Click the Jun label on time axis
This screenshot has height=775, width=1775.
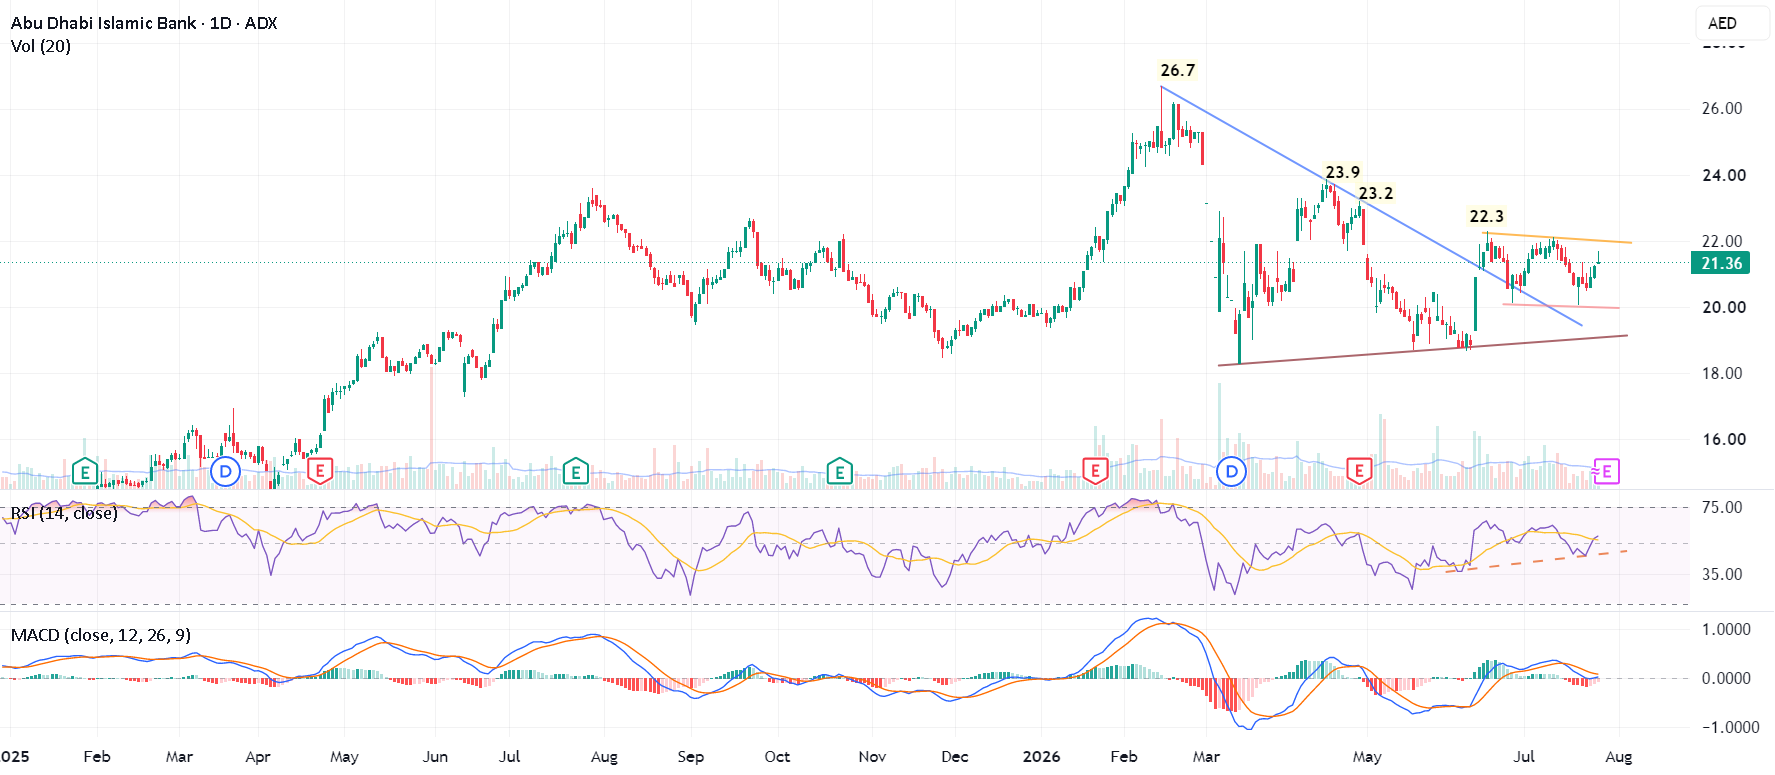[x=435, y=756]
